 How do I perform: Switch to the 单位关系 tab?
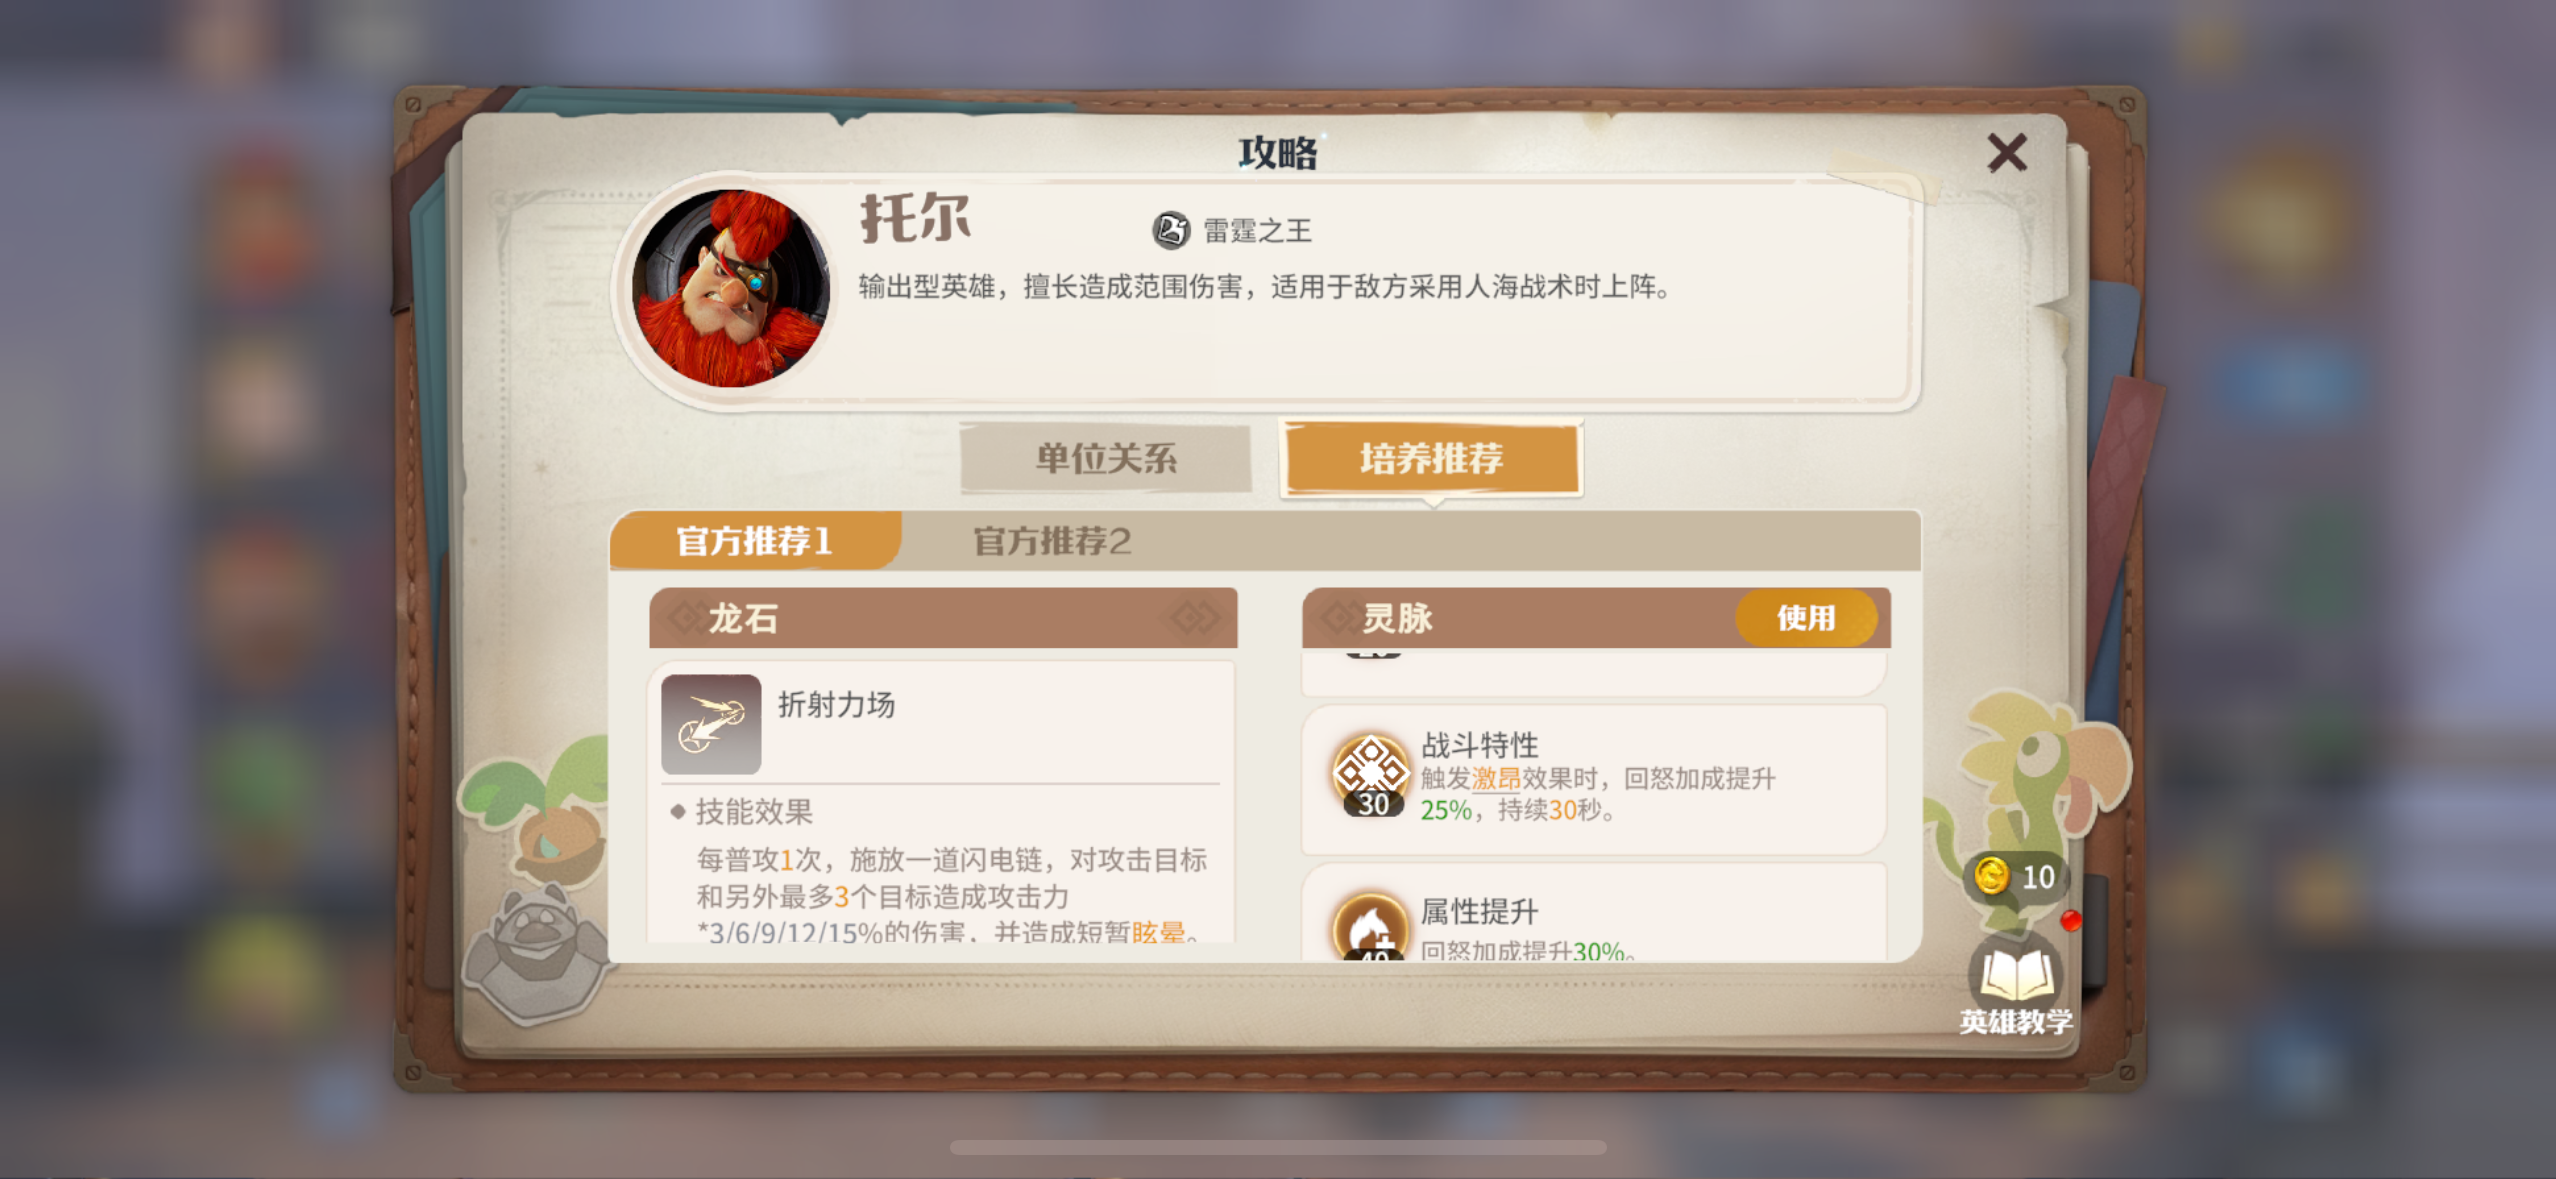point(1105,458)
